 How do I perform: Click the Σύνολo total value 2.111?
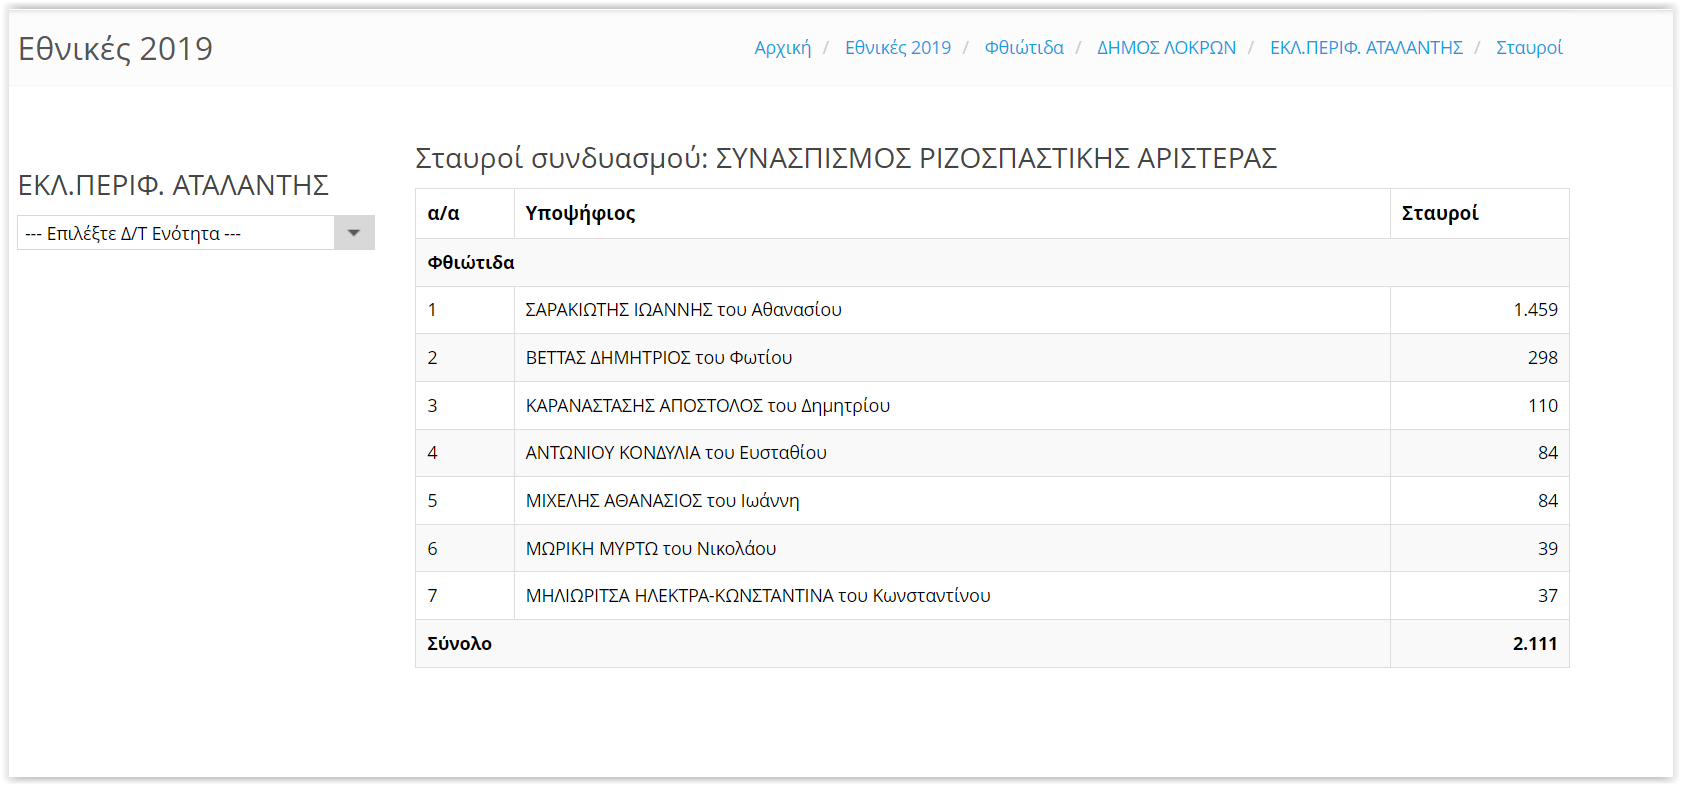point(1534,644)
